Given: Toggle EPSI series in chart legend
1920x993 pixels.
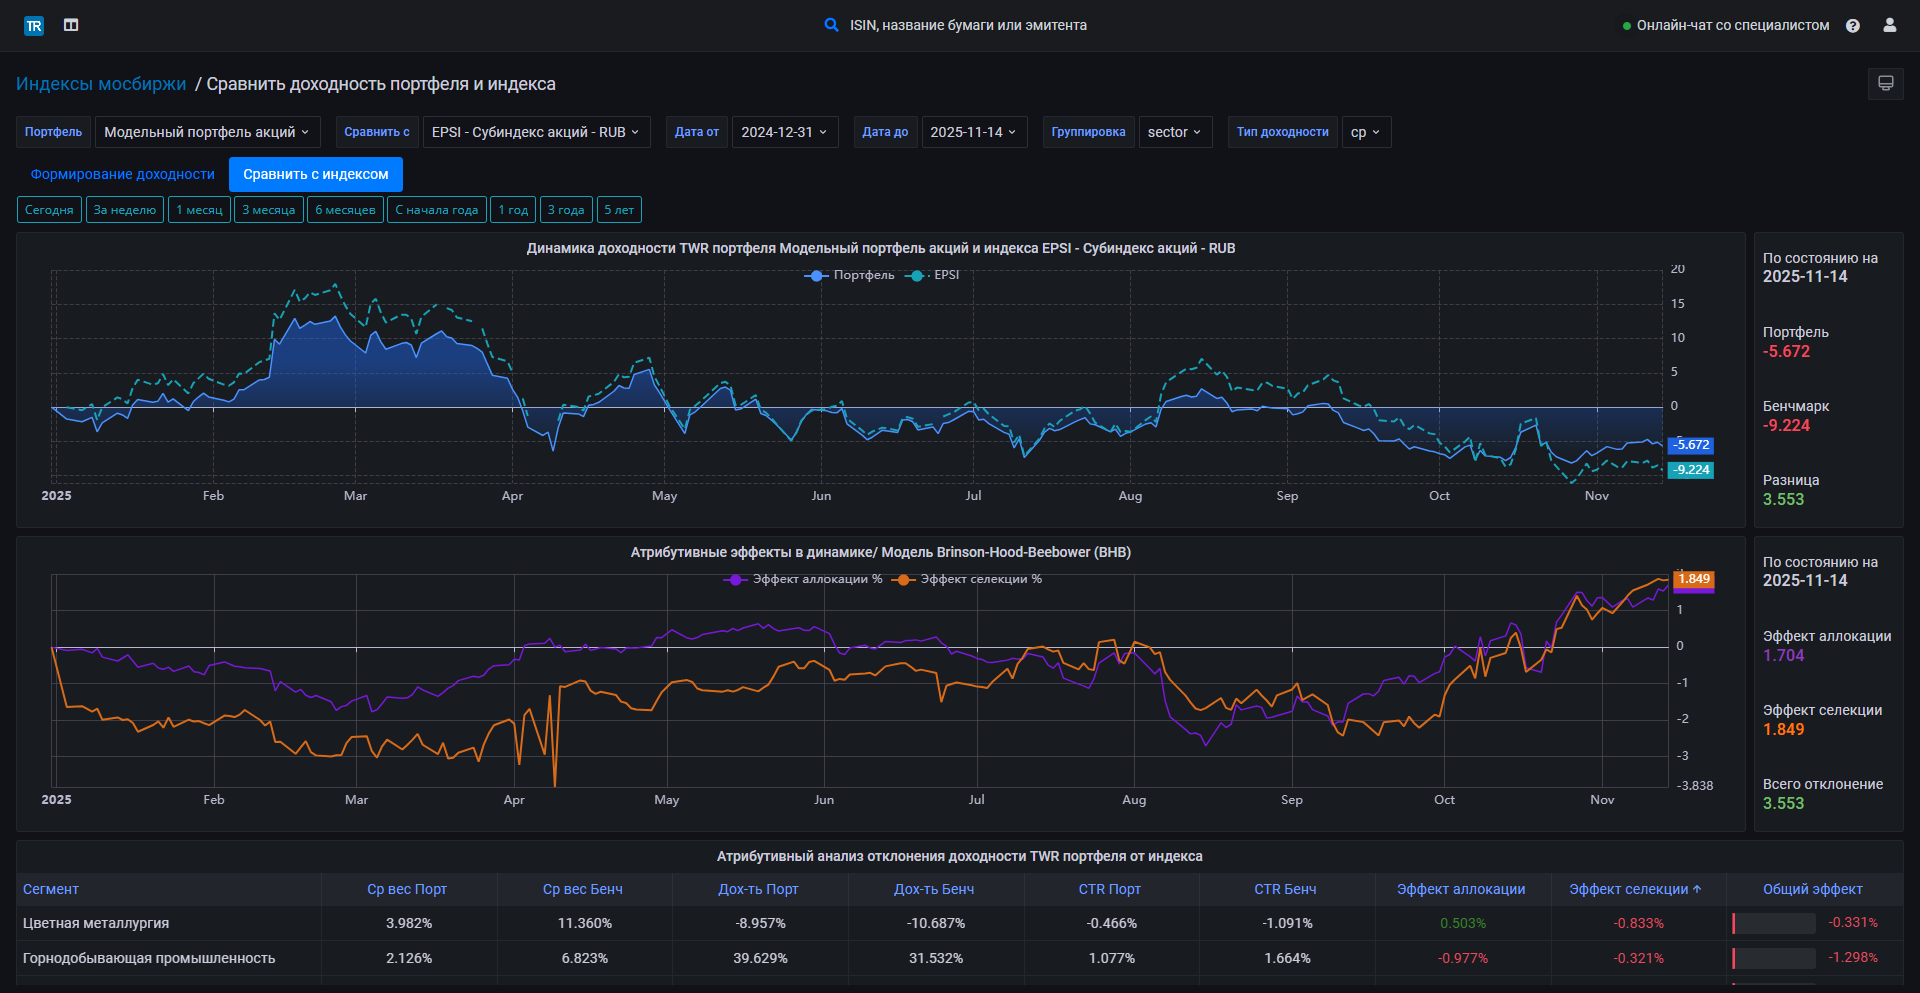Looking at the screenshot, I should tap(933, 275).
